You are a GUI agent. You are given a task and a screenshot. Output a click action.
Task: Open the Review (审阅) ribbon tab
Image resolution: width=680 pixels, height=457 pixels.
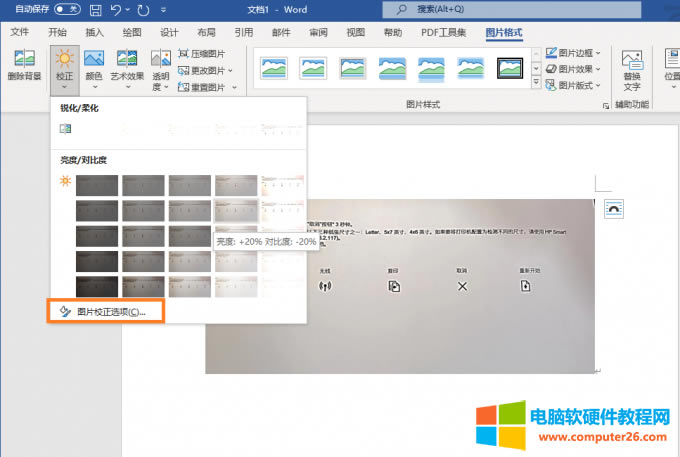[318, 32]
